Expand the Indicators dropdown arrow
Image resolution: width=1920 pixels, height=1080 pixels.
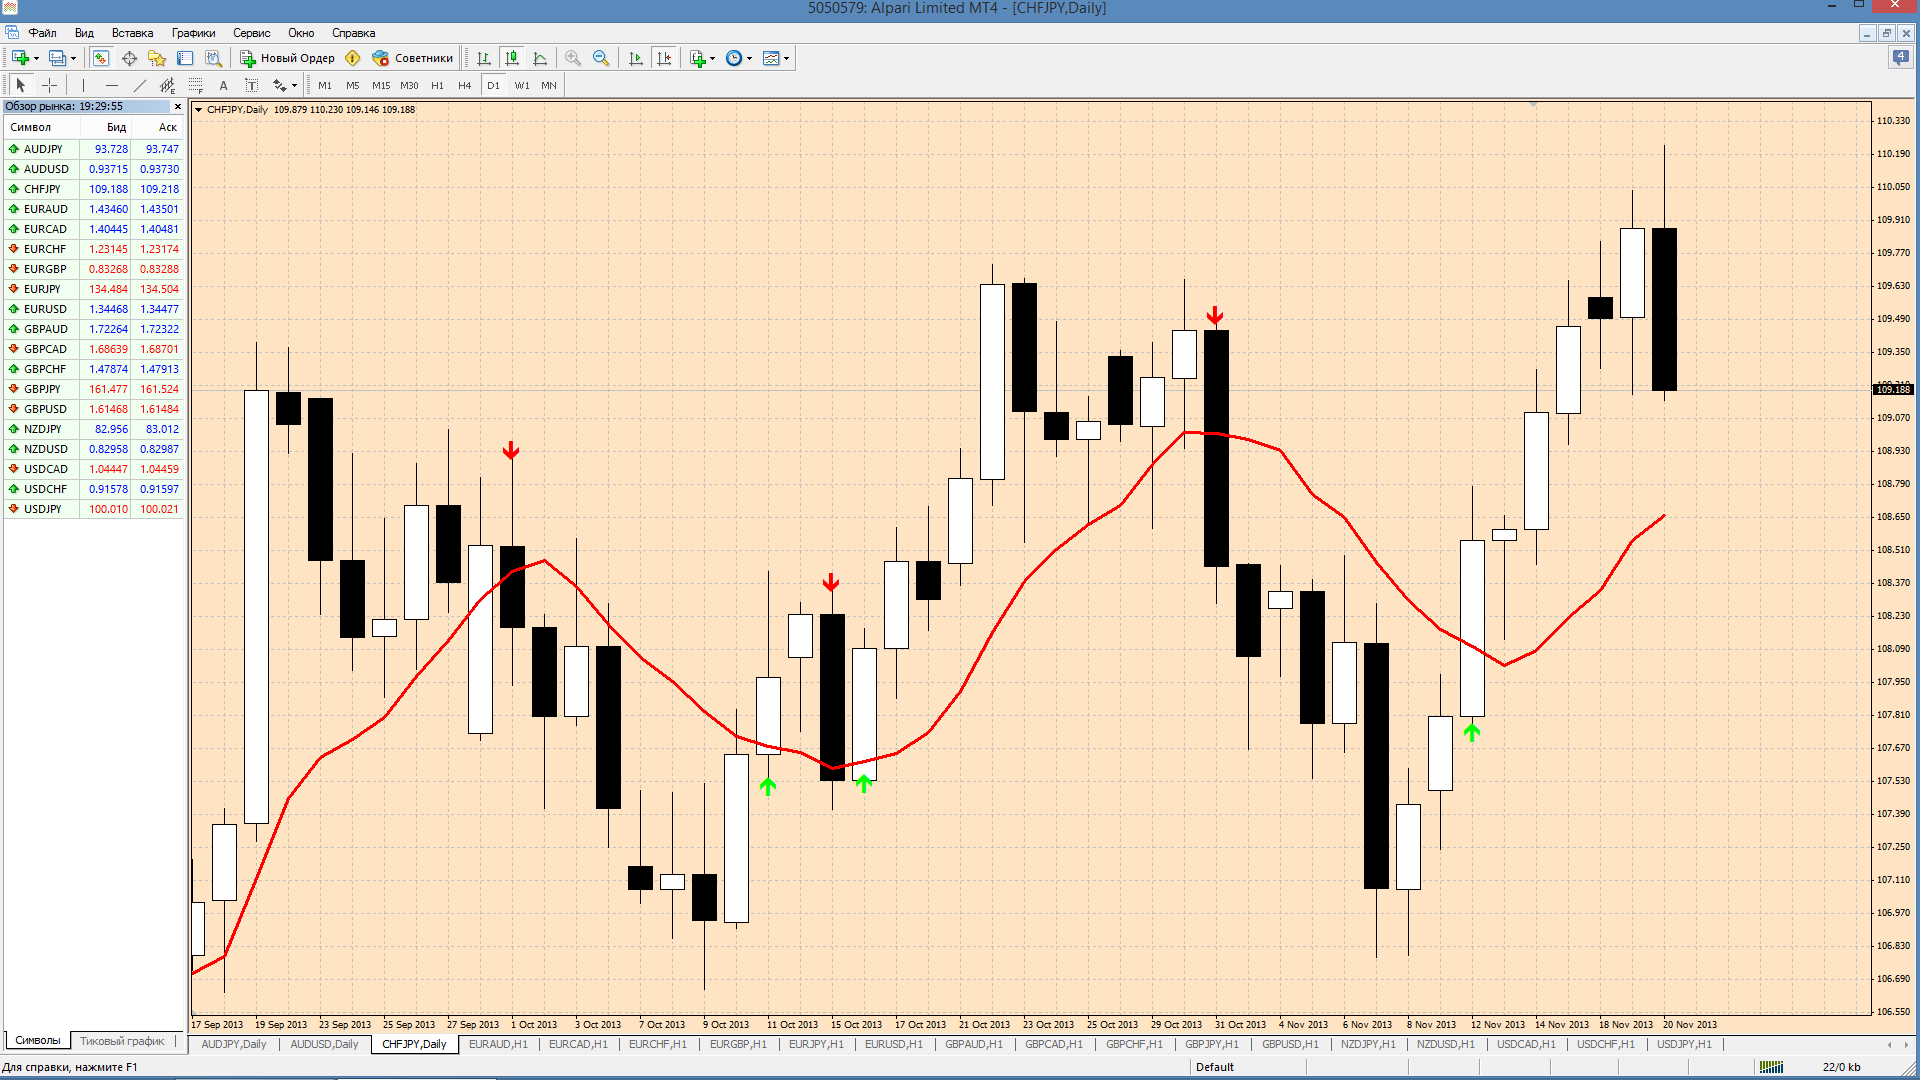712,58
